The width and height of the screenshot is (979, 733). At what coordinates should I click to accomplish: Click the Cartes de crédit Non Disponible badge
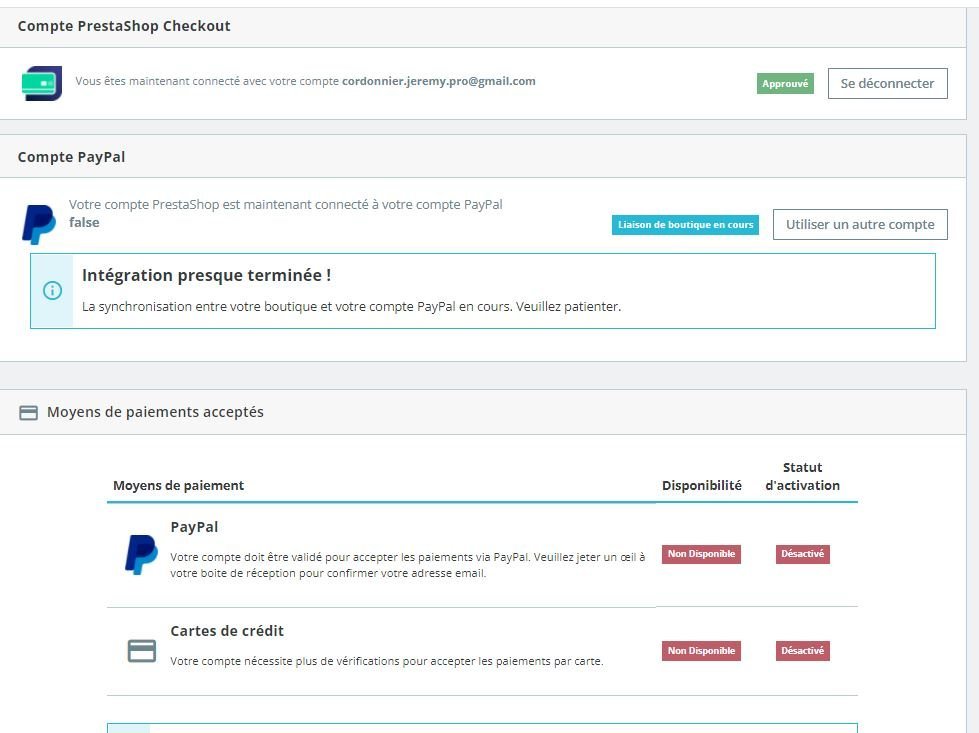click(x=701, y=651)
